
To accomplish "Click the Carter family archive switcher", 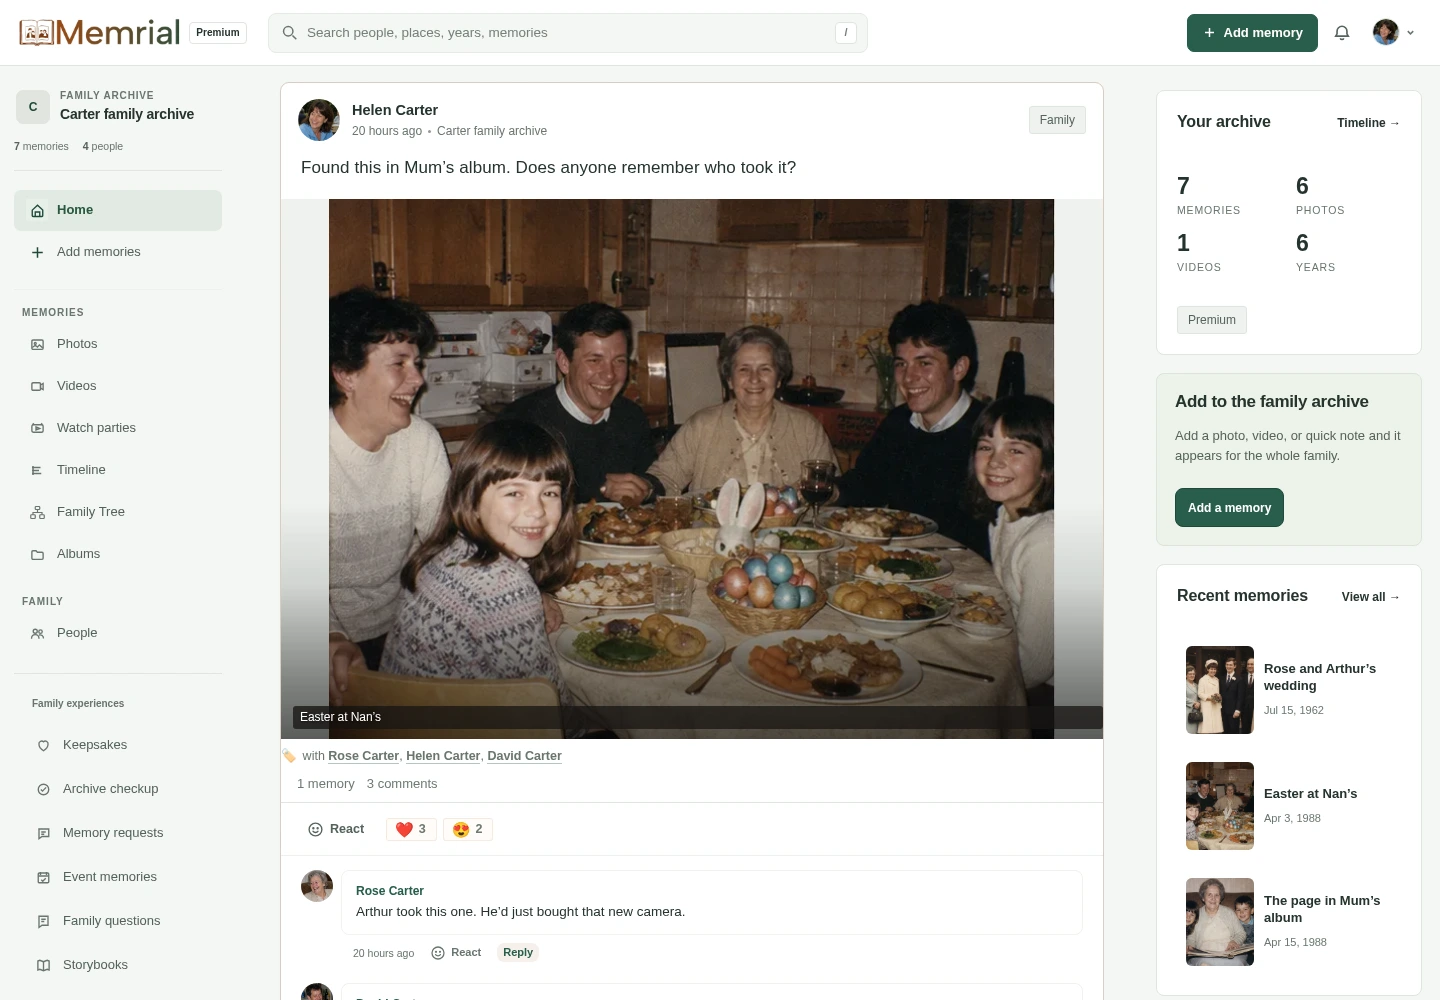I will pos(118,106).
